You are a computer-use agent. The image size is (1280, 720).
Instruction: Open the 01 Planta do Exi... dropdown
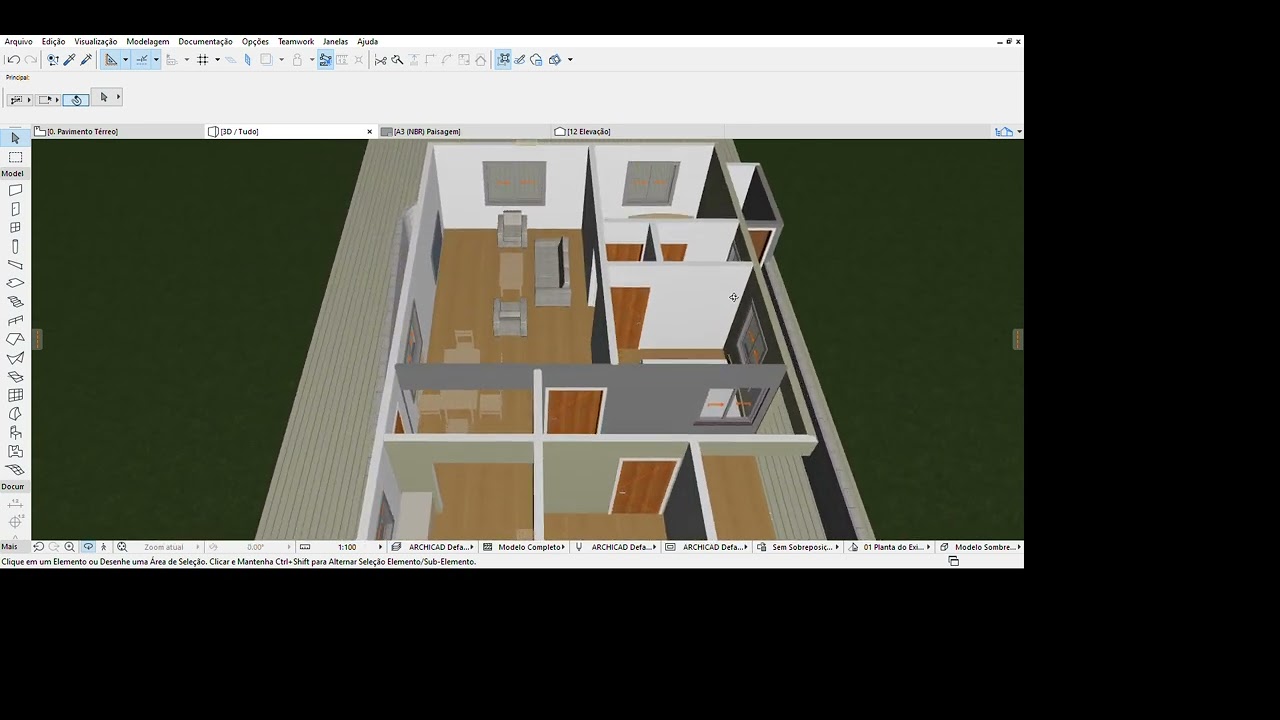pyautogui.click(x=889, y=547)
